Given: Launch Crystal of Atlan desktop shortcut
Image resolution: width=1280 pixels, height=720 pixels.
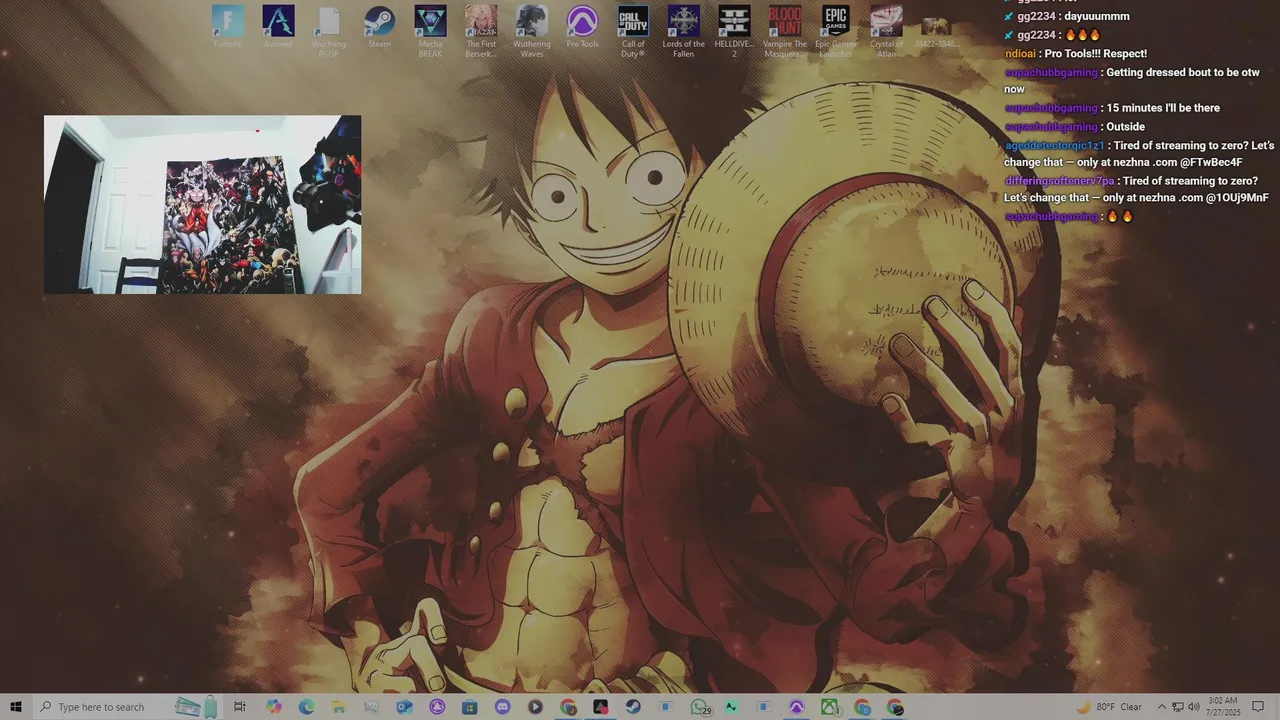Looking at the screenshot, I should click(886, 32).
